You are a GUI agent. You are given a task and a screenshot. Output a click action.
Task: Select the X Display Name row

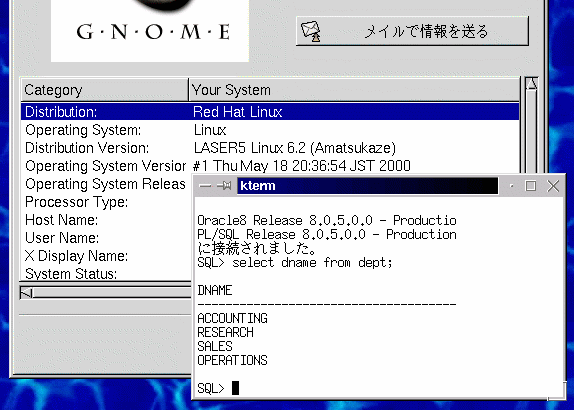pyautogui.click(x=106, y=256)
